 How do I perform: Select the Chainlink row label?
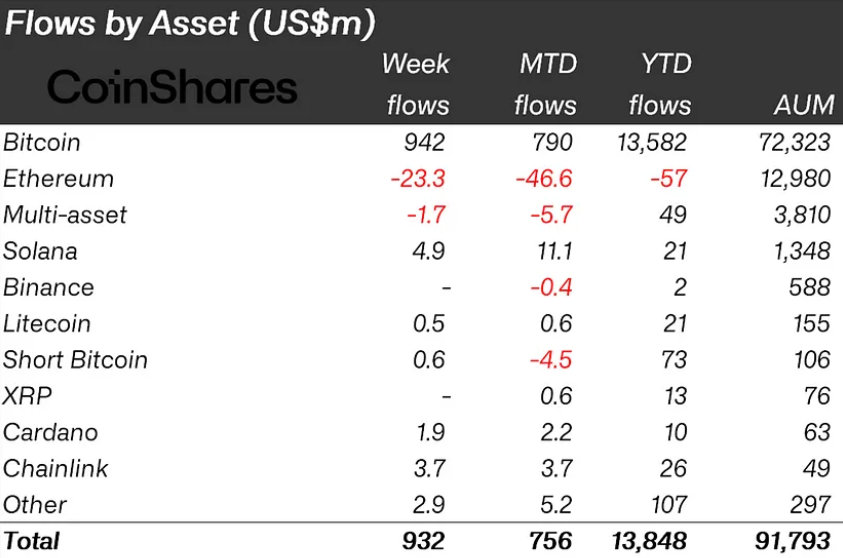coord(55,469)
